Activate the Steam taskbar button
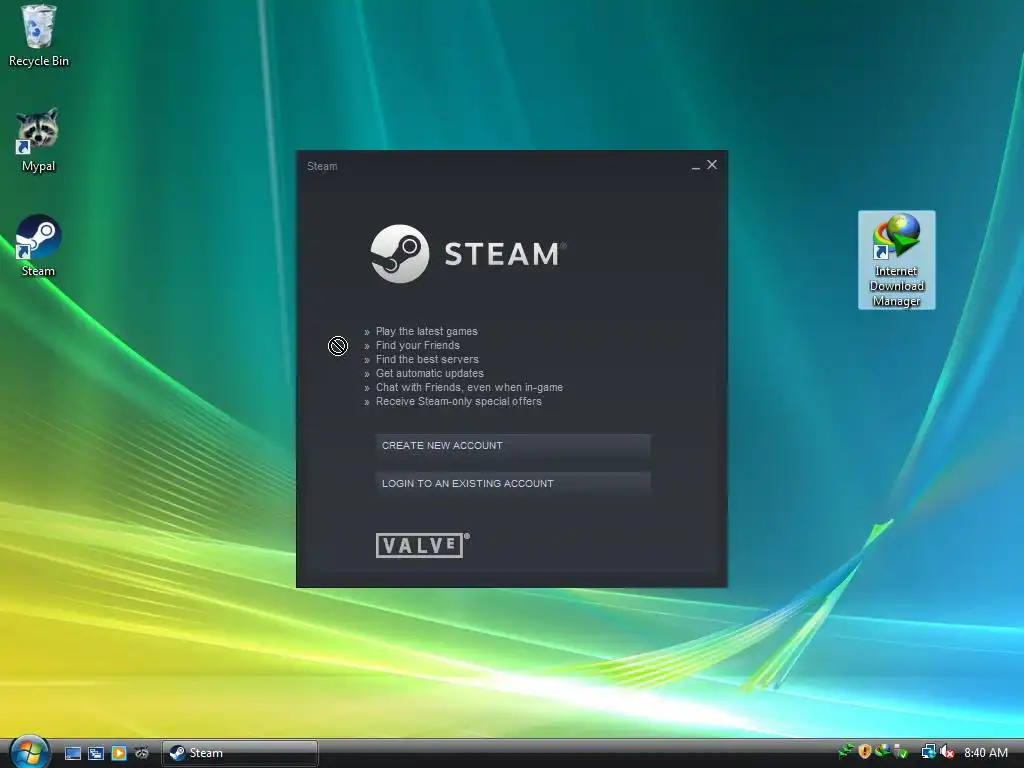The height and width of the screenshot is (768, 1024). point(240,753)
